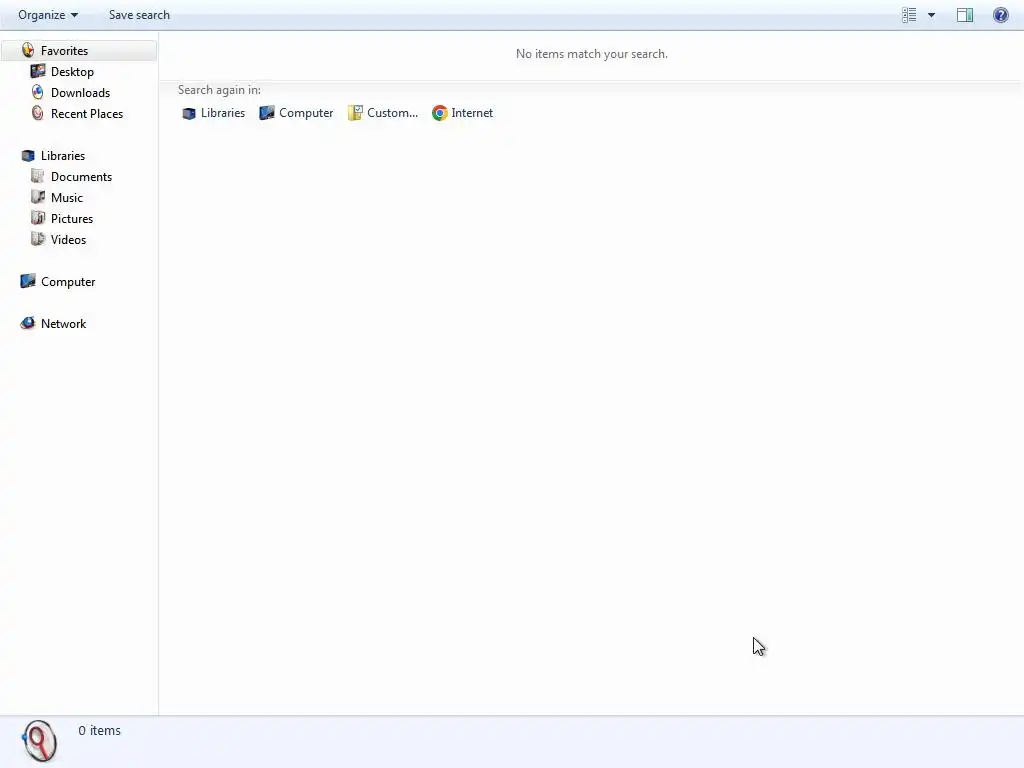1024x768 pixels.
Task: Click the Recent Places icon
Action: [38, 113]
